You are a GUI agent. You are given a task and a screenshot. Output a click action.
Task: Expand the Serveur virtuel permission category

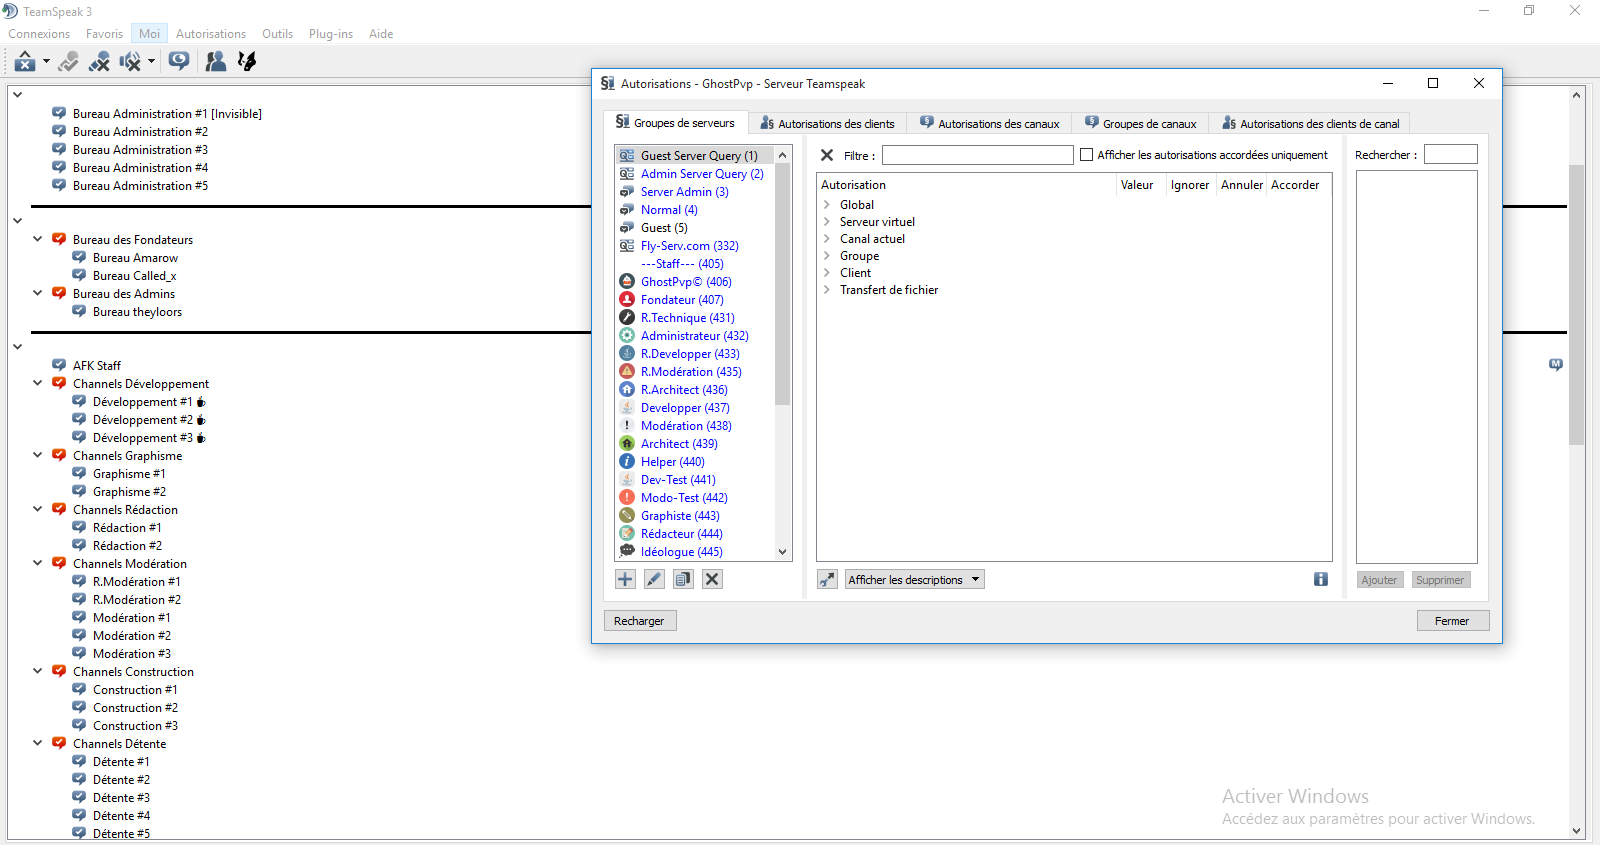click(827, 222)
